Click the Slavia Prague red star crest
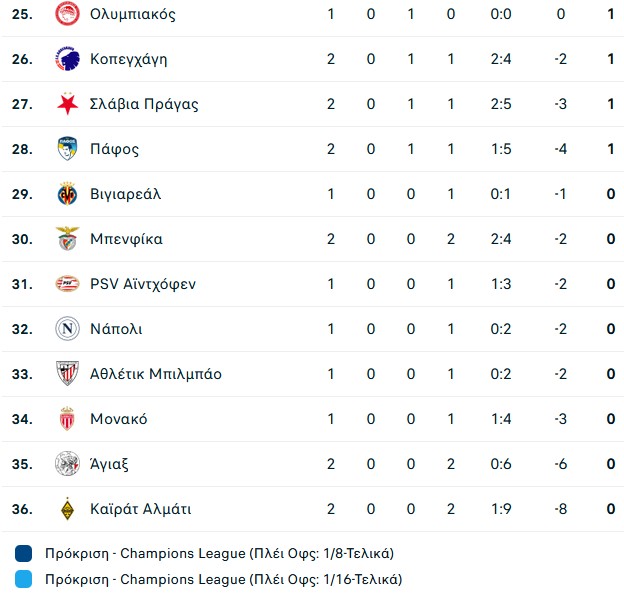This screenshot has height=601, width=624. 67,104
